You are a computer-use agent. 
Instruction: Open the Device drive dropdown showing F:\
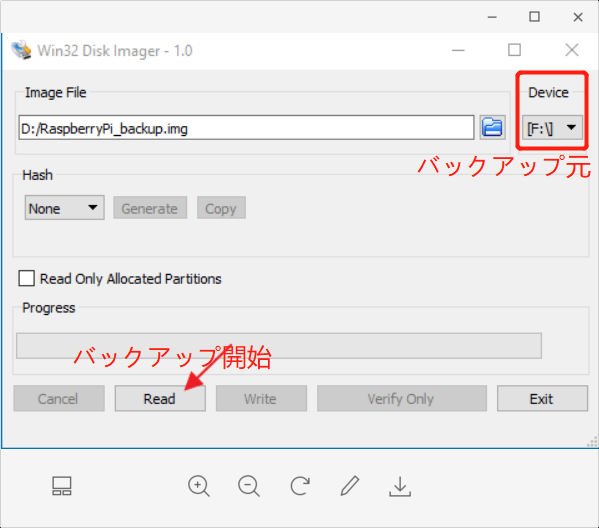point(552,128)
